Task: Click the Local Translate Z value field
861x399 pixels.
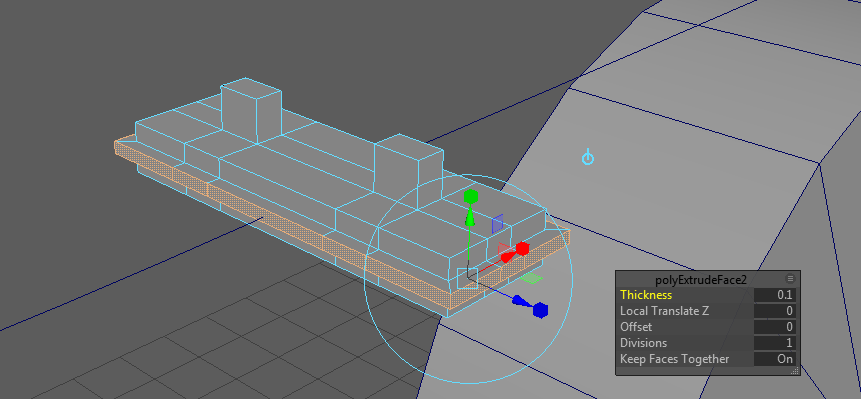Action: [775, 311]
